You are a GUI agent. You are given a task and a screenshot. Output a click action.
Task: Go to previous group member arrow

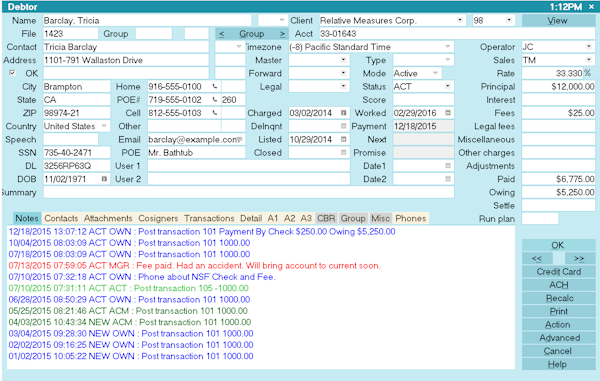click(x=222, y=34)
